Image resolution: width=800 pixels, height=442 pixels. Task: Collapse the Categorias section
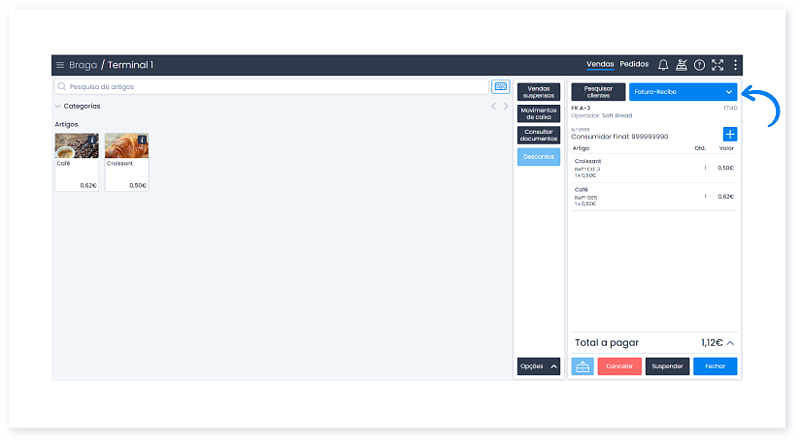[58, 106]
